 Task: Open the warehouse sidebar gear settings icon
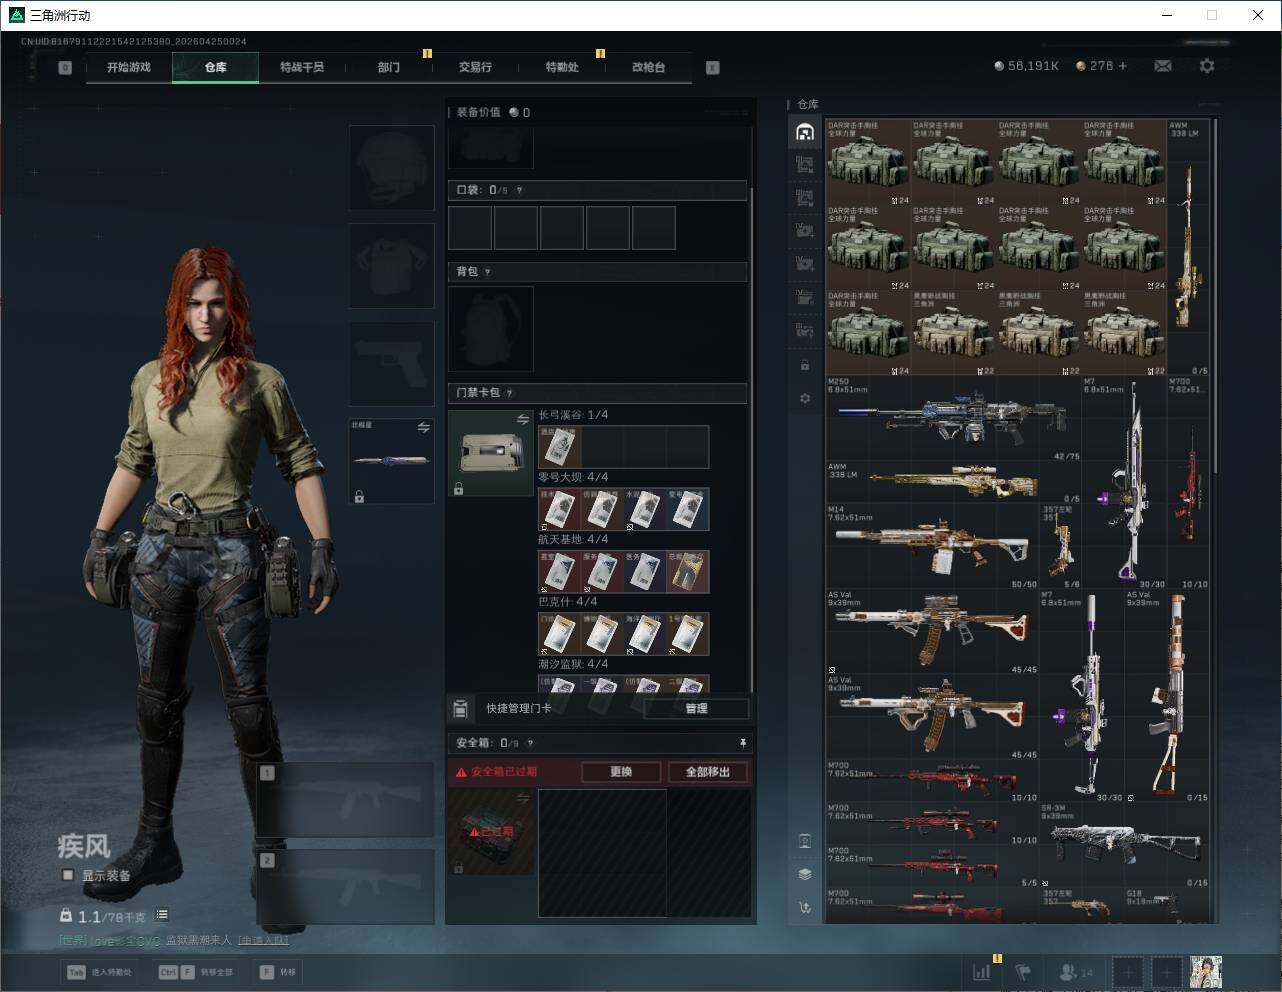click(805, 398)
